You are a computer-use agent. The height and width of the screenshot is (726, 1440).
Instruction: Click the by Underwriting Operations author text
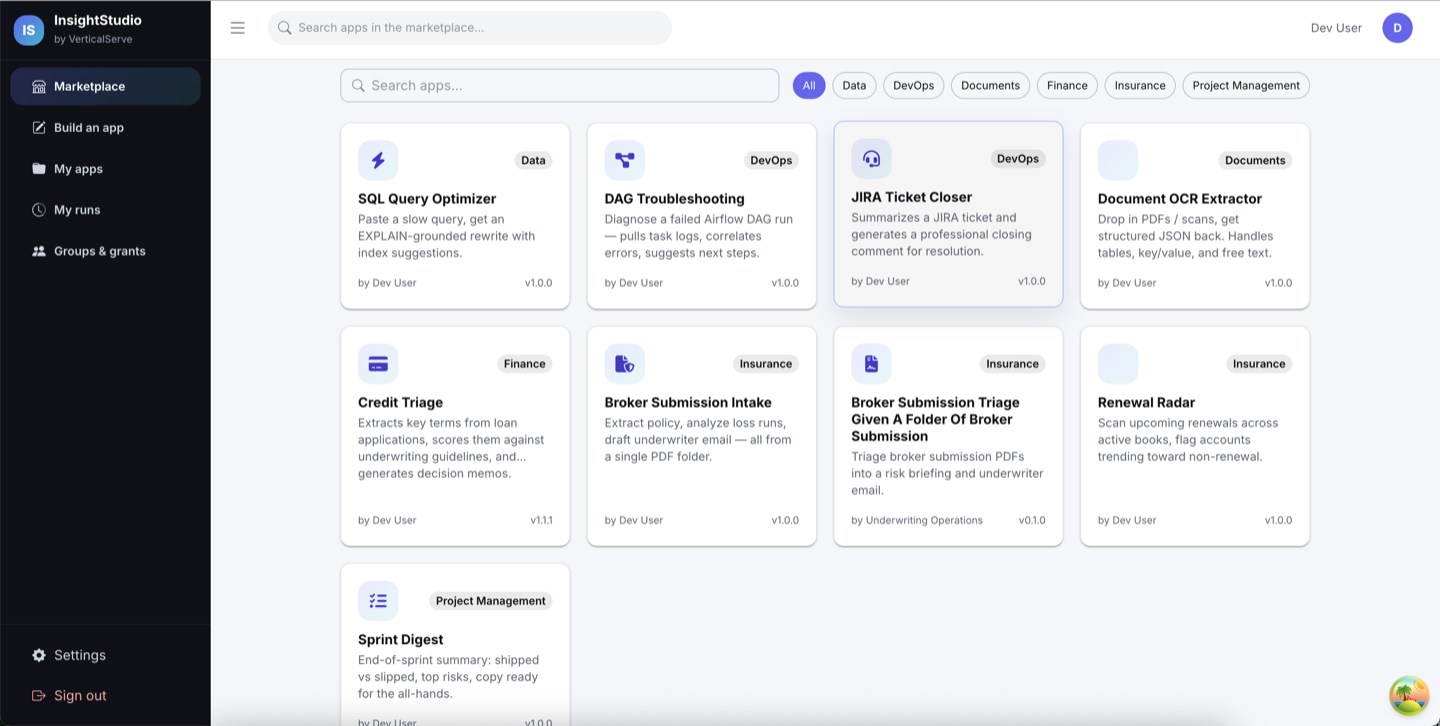917,520
